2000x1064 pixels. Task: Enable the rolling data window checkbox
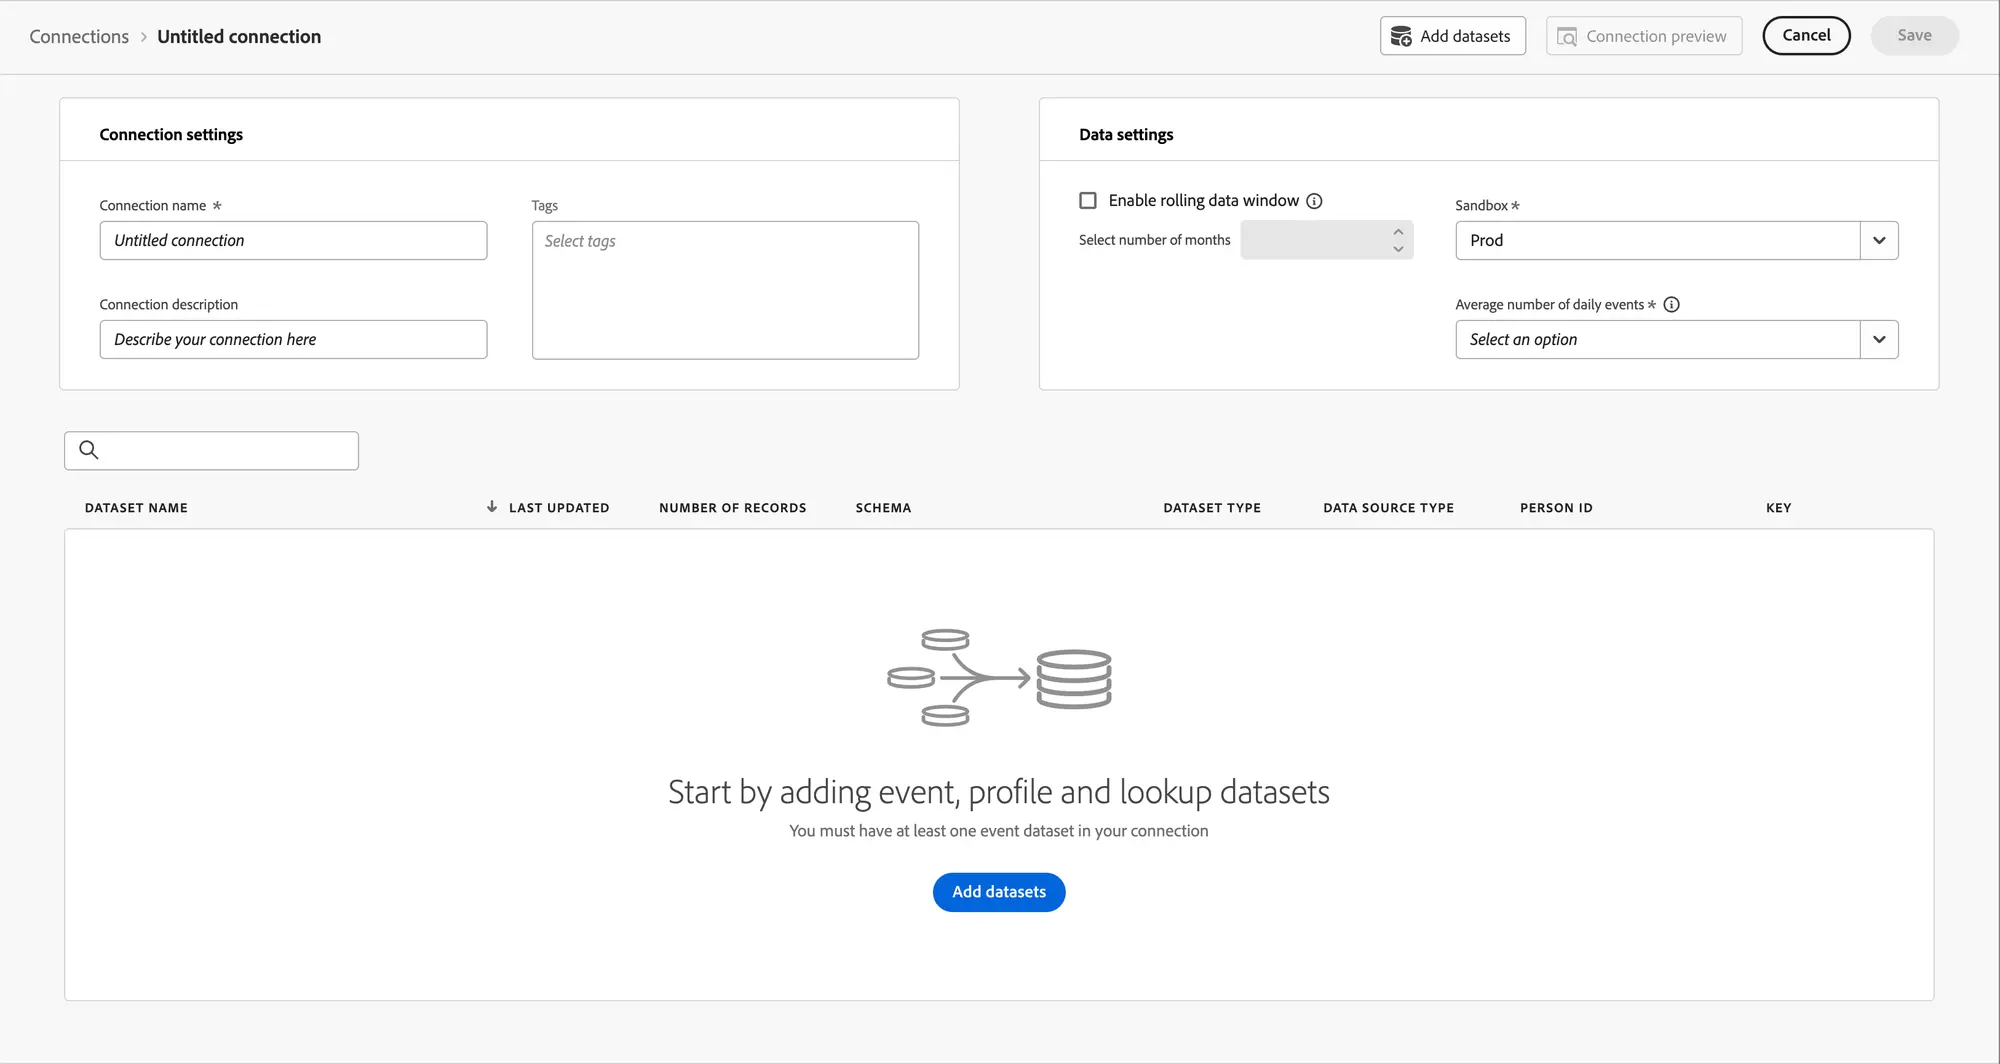pyautogui.click(x=1087, y=200)
